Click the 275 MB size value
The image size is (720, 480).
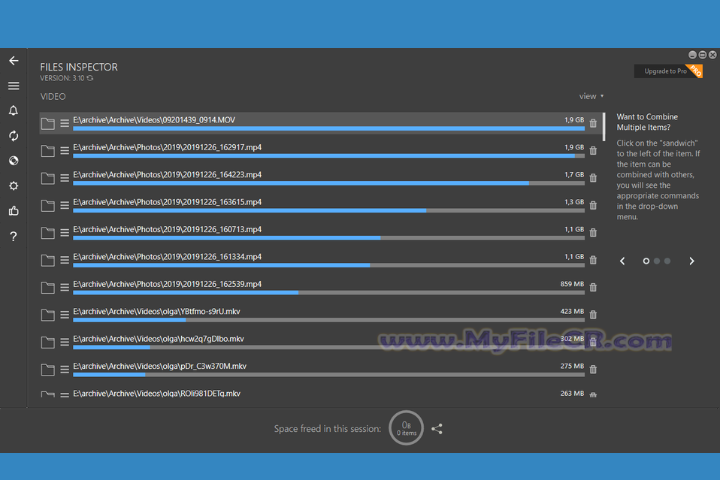pyautogui.click(x=572, y=366)
